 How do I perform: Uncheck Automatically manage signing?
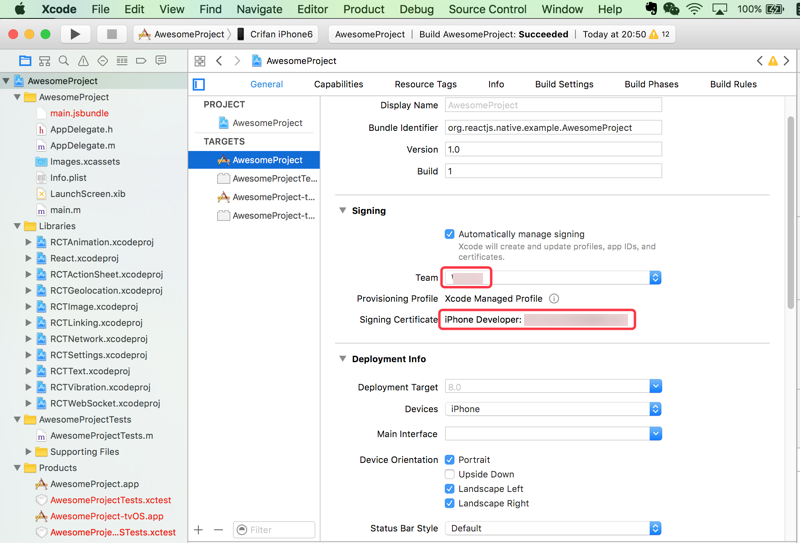click(x=449, y=234)
